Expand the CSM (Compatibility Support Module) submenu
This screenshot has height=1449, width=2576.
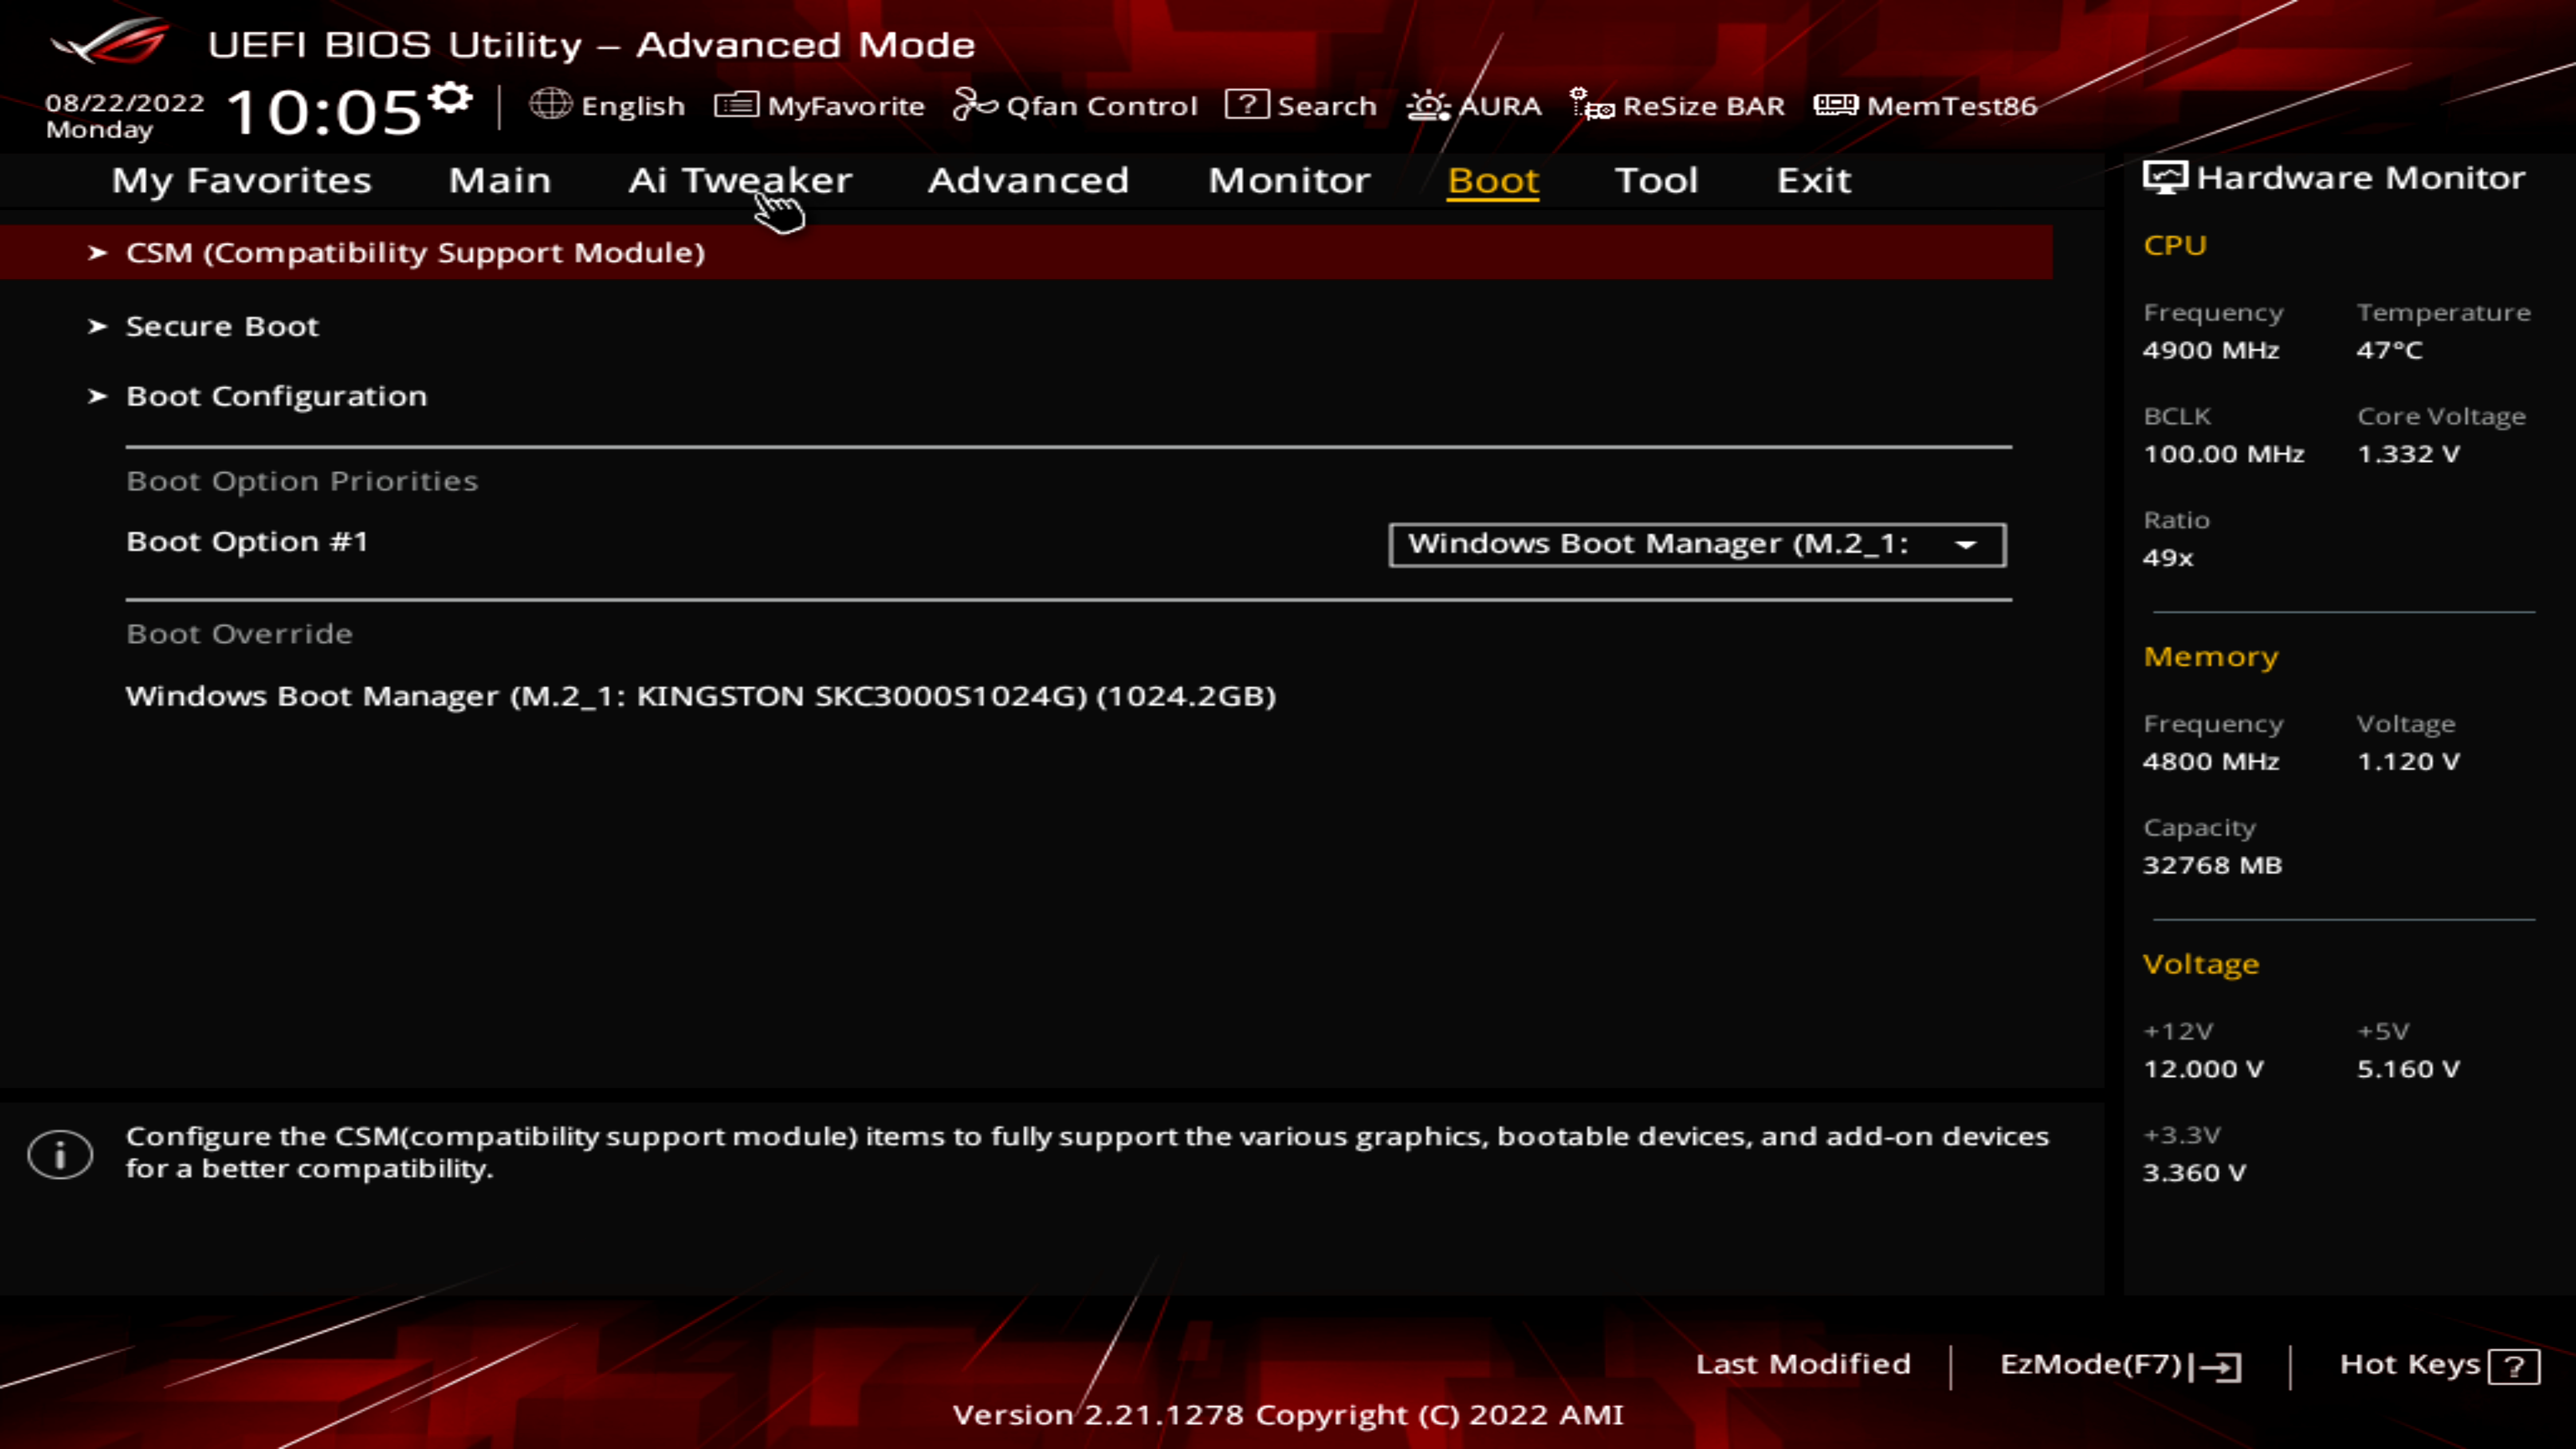(415, 252)
